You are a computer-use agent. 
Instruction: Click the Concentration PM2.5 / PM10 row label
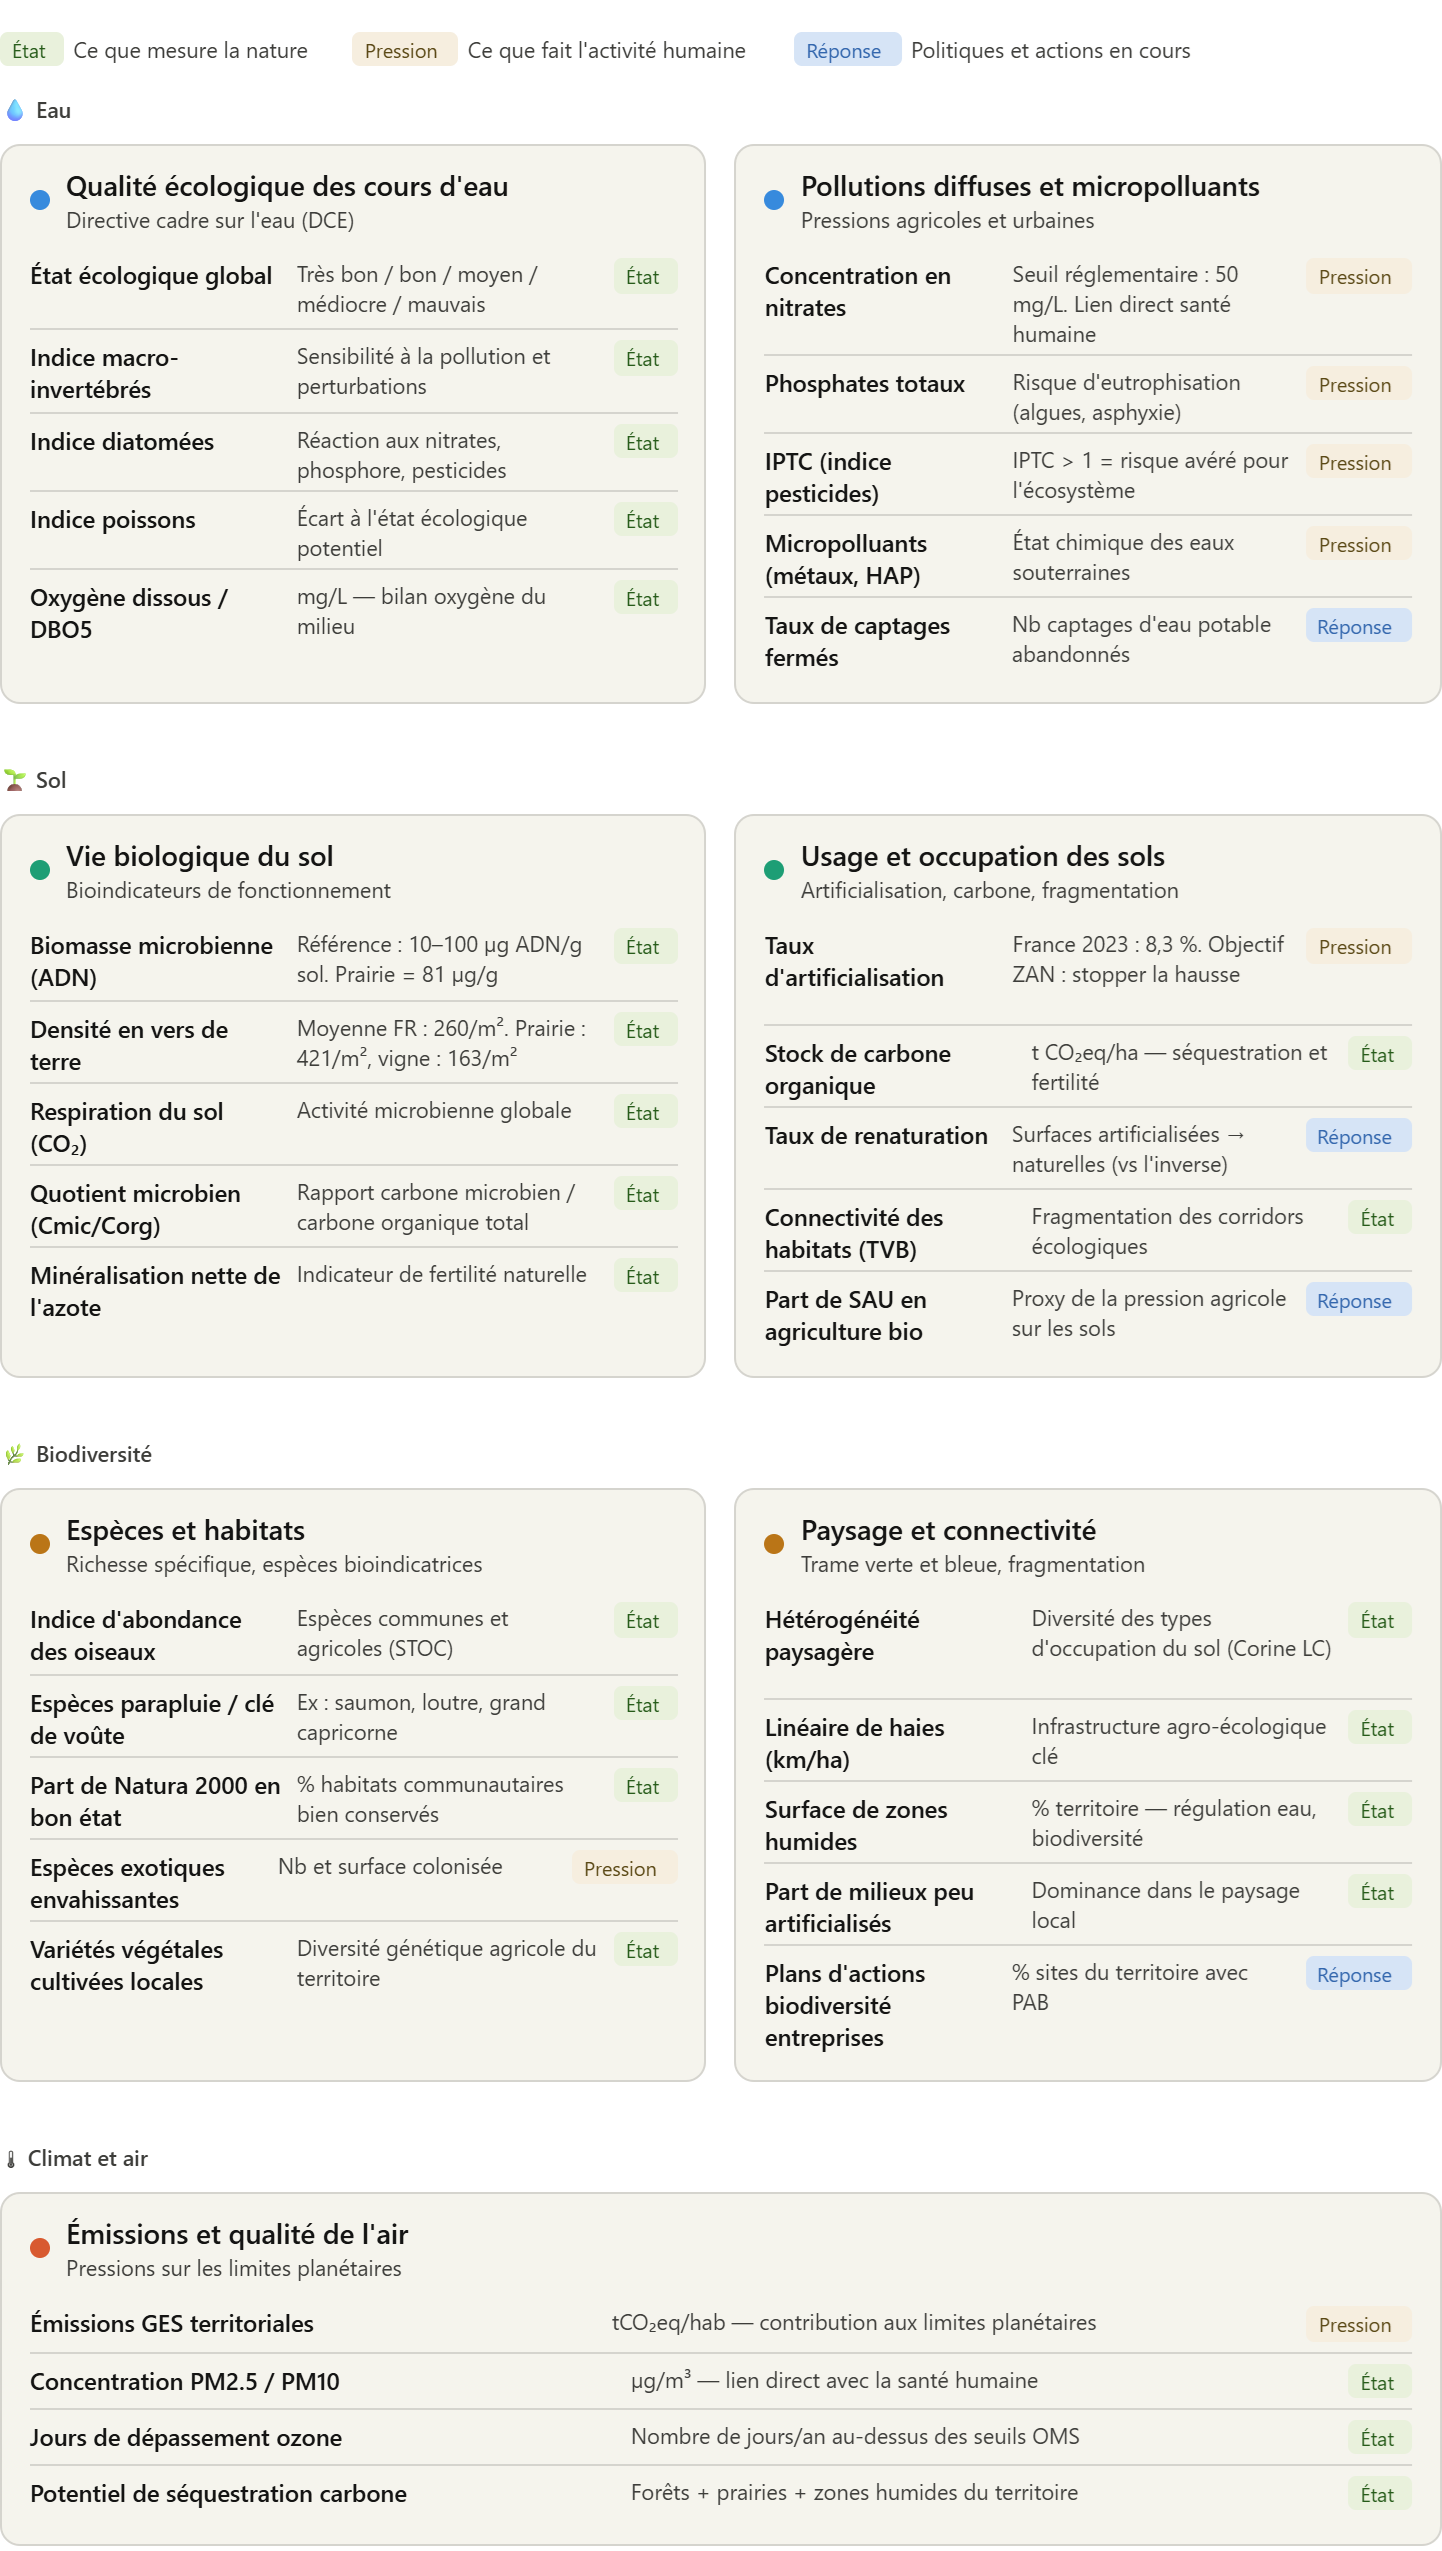pyautogui.click(x=185, y=2382)
